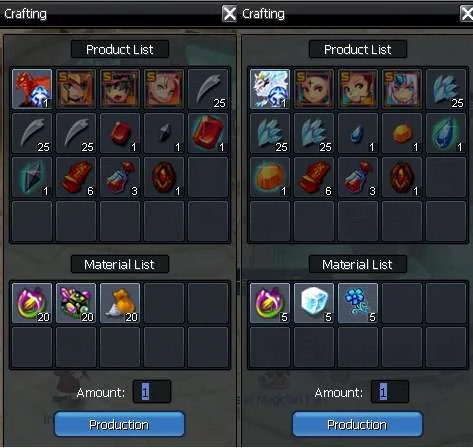This screenshot has width=473, height=448.
Task: Select the blue flower material icon
Action: pos(358,303)
